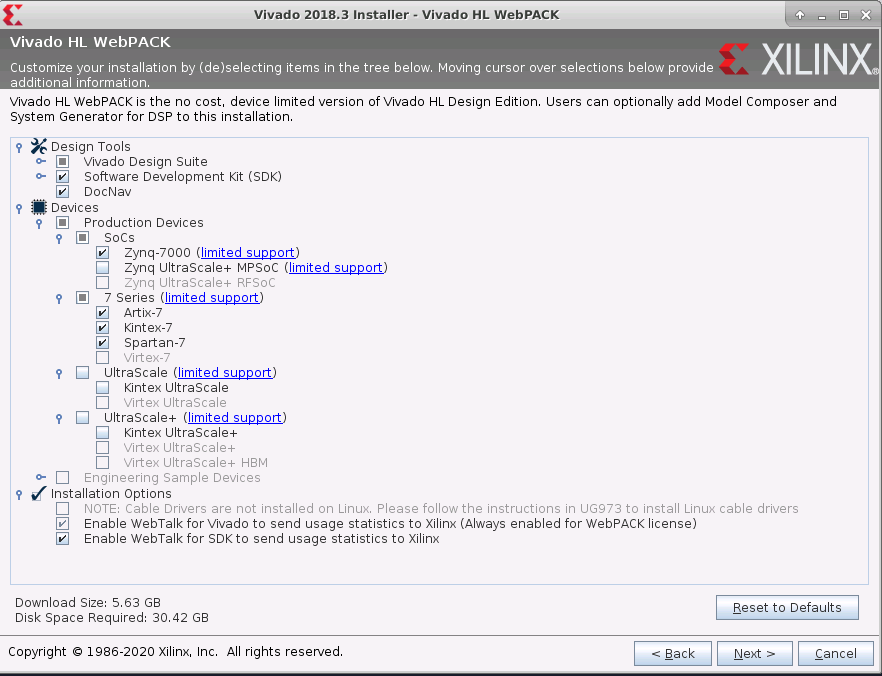Click the Download Size 5.63 GB text
This screenshot has width=882, height=676.
[x=88, y=602]
